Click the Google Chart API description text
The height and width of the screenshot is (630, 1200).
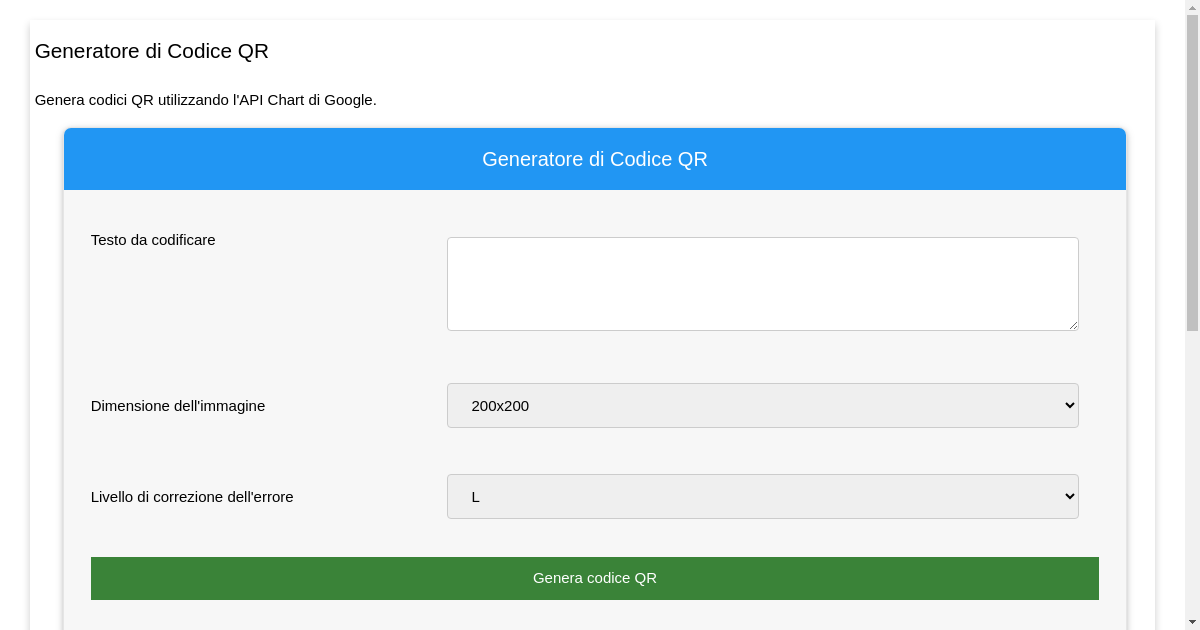pyautogui.click(x=206, y=100)
